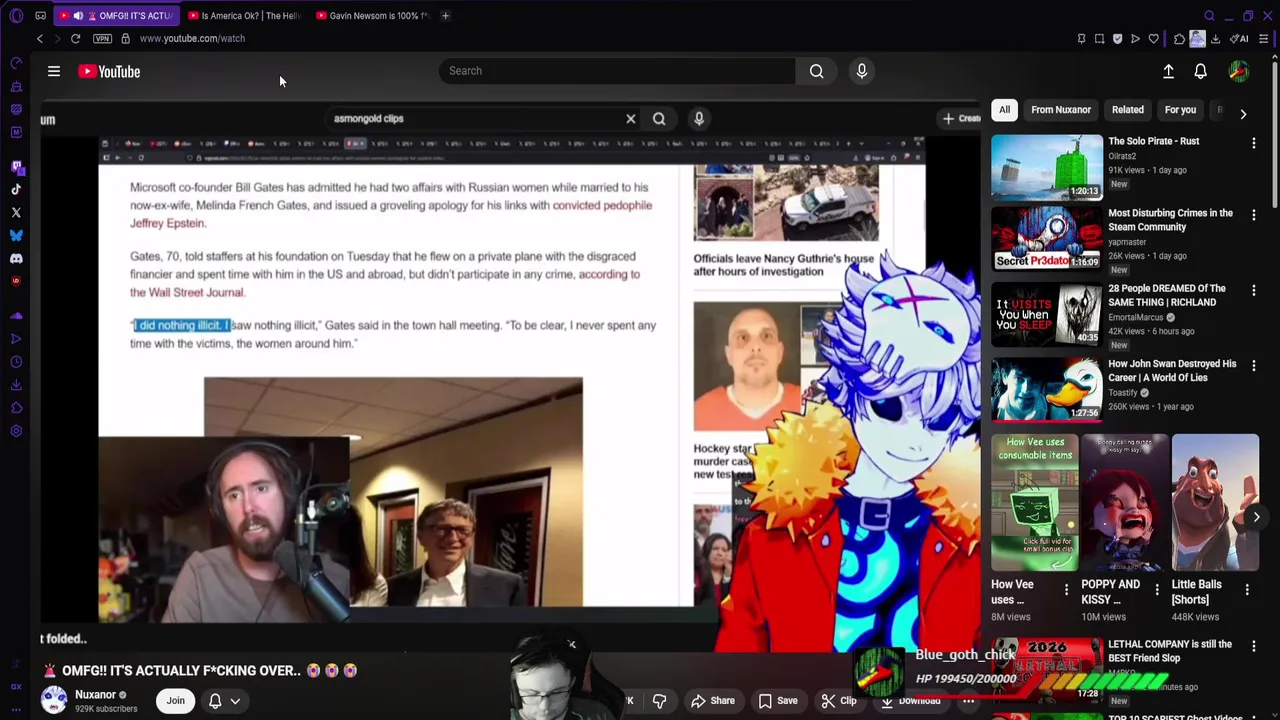
Task: Clip this video
Action: [839, 701]
